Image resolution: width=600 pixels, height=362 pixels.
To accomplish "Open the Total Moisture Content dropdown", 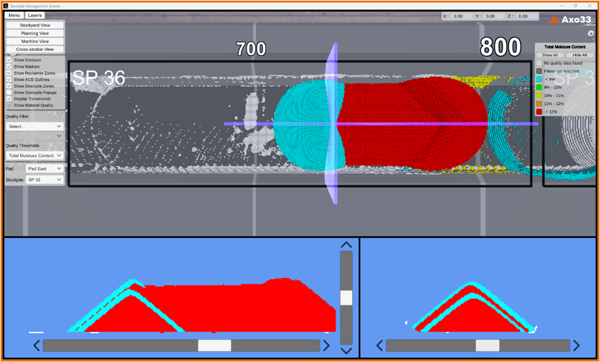I will click(35, 155).
